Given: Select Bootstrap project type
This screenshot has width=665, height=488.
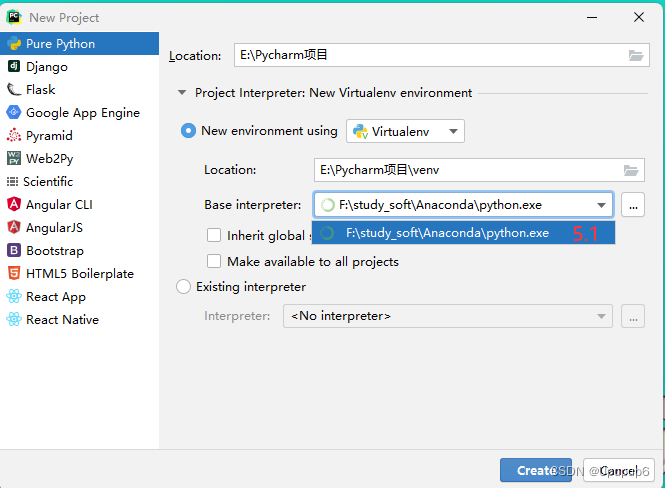Looking at the screenshot, I should point(79,251).
